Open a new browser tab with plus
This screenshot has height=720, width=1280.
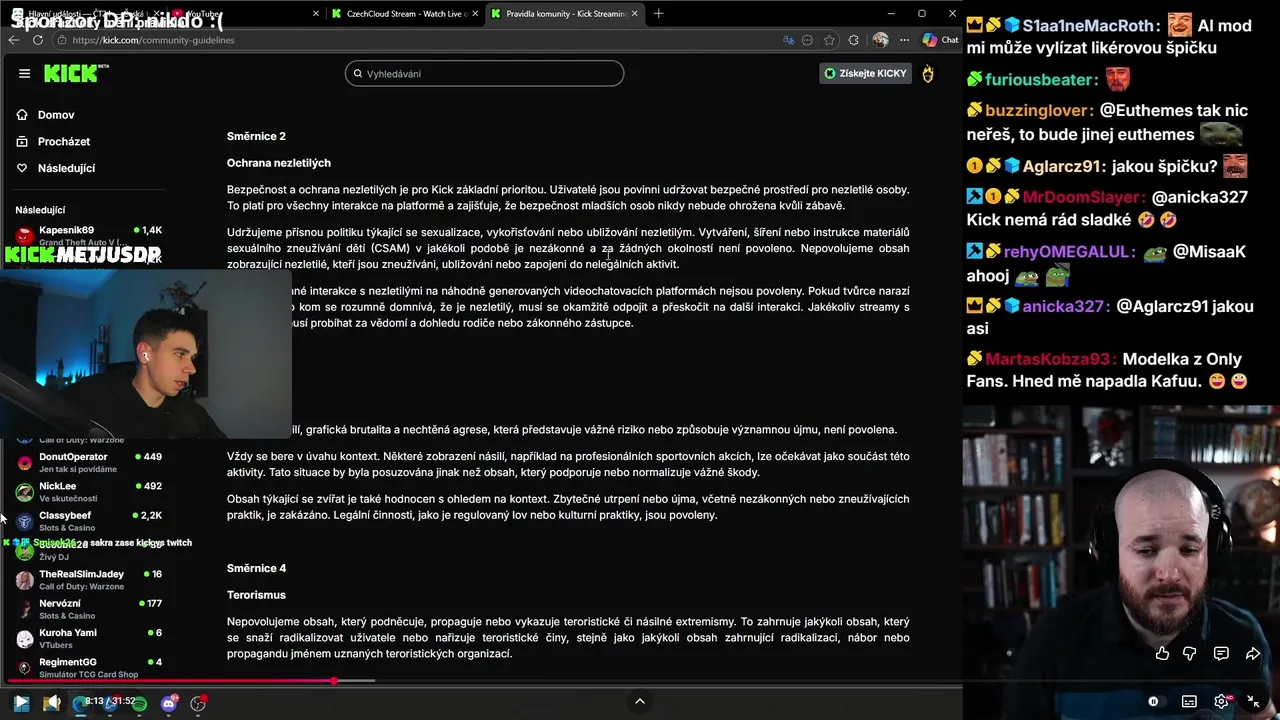pyautogui.click(x=658, y=13)
